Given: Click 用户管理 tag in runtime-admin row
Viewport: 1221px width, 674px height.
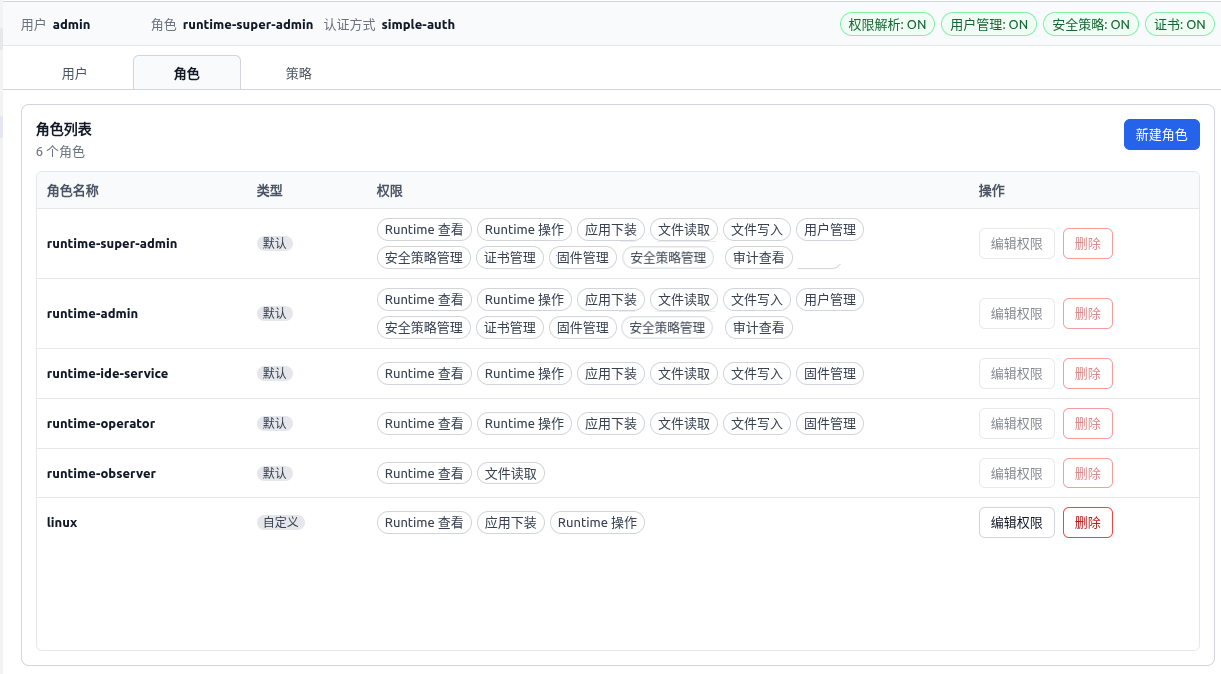Looking at the screenshot, I should (830, 300).
